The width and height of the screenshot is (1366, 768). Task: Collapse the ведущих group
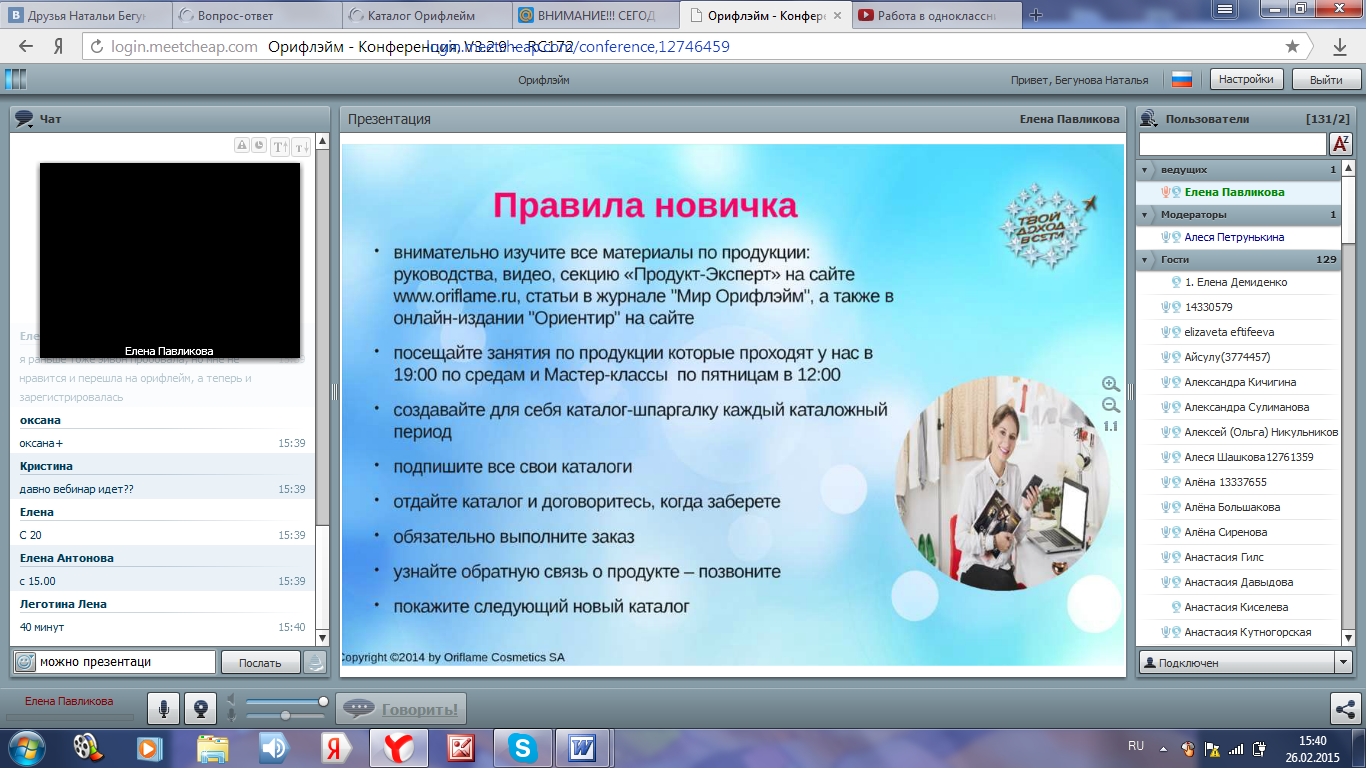point(1145,170)
